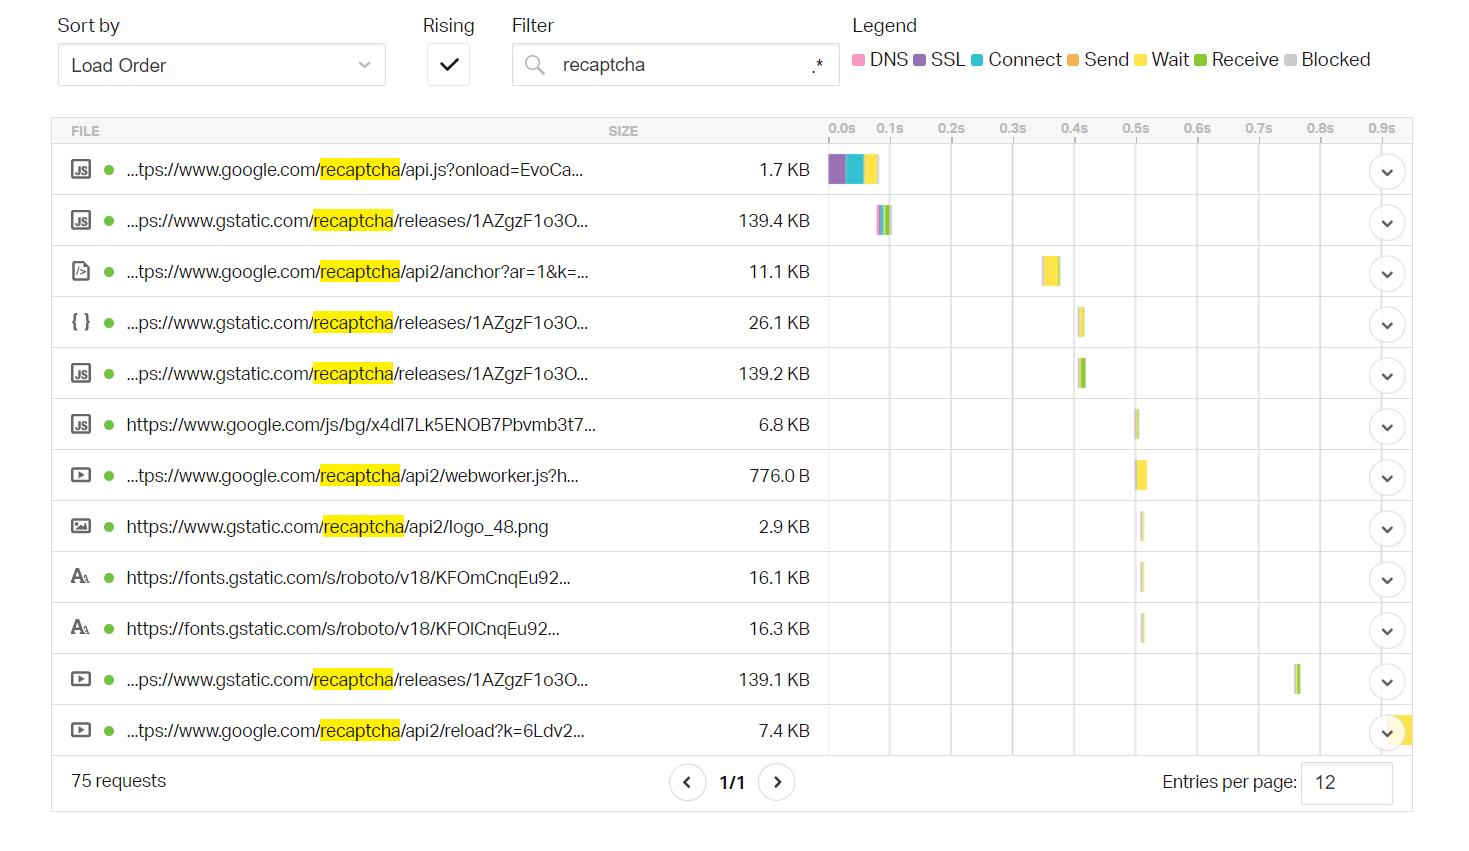Click the JS file icon for api.js row

click(x=81, y=170)
